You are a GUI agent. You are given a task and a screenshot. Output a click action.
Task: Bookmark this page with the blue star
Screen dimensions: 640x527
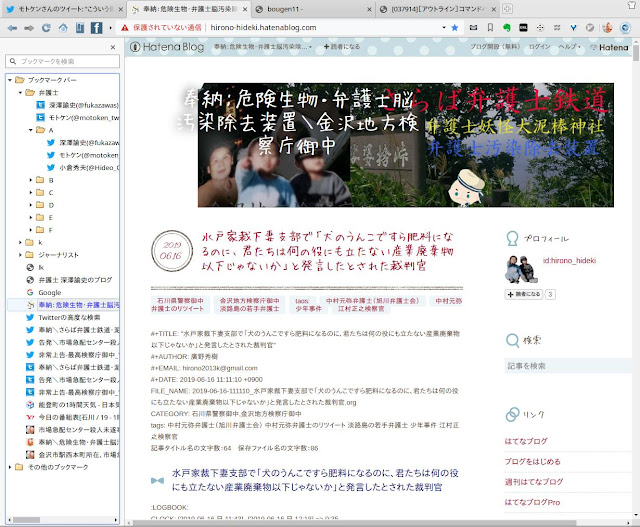(x=455, y=28)
